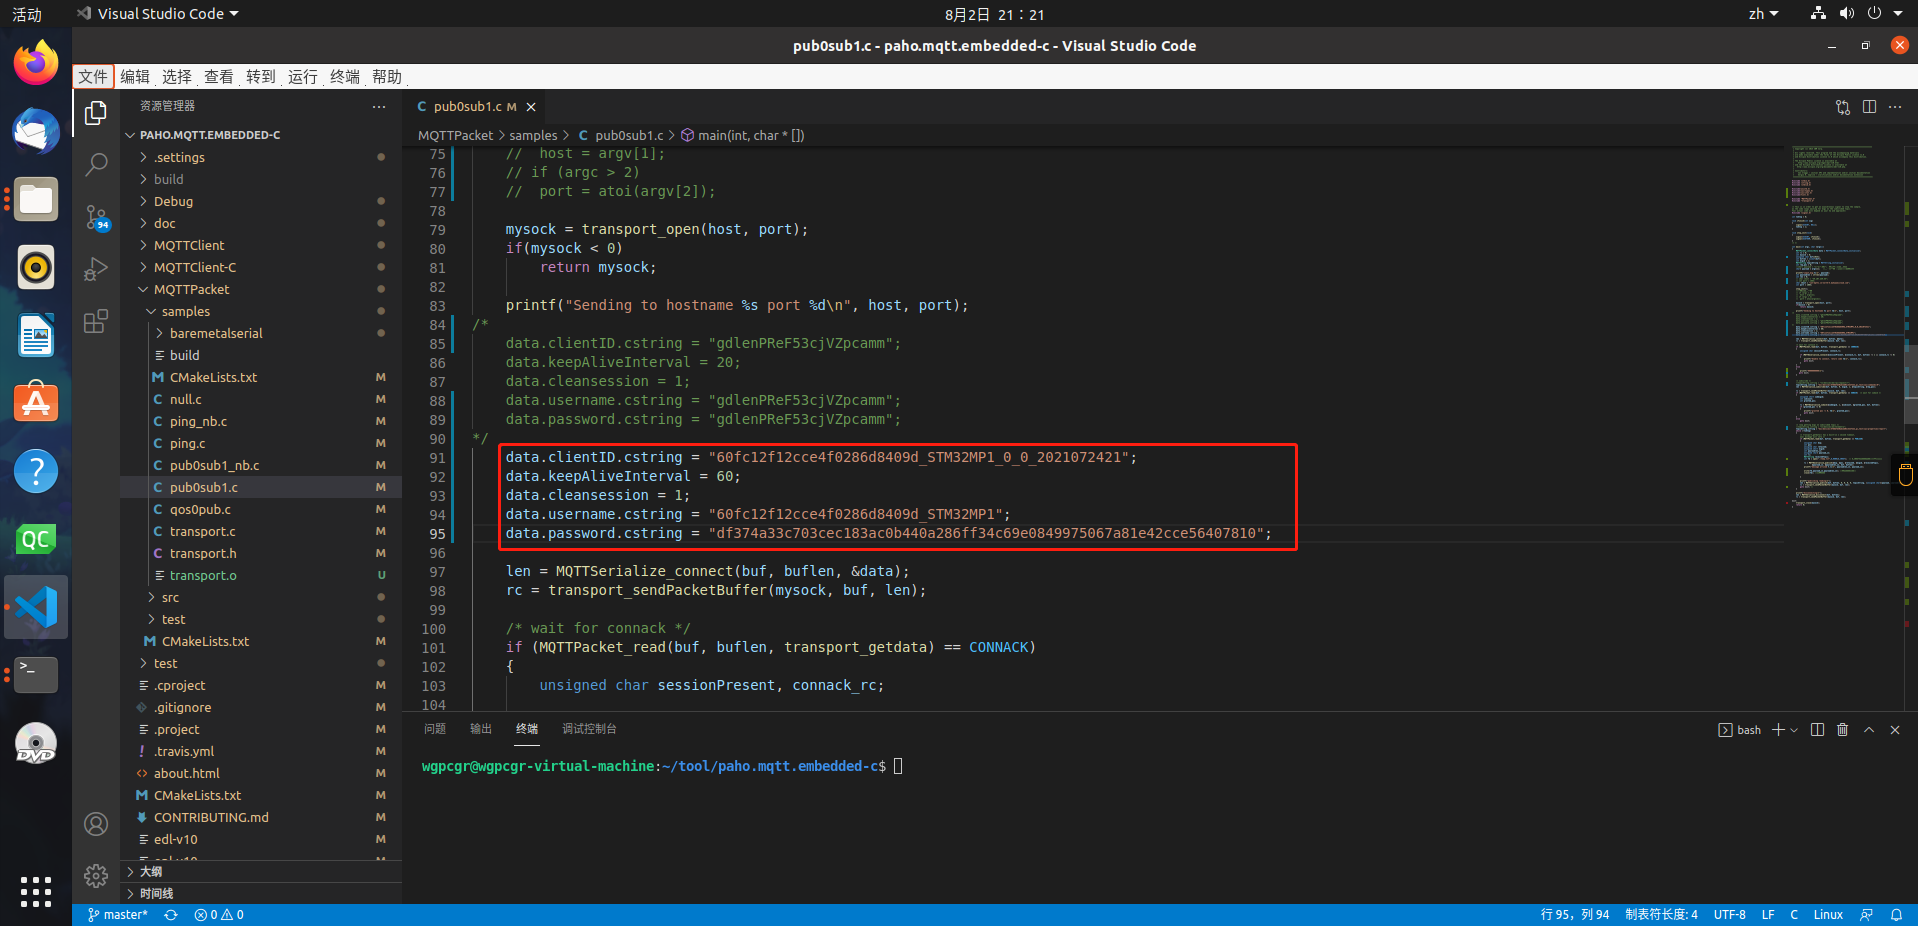Expand the src folder
The width and height of the screenshot is (1918, 926).
click(x=261, y=597)
